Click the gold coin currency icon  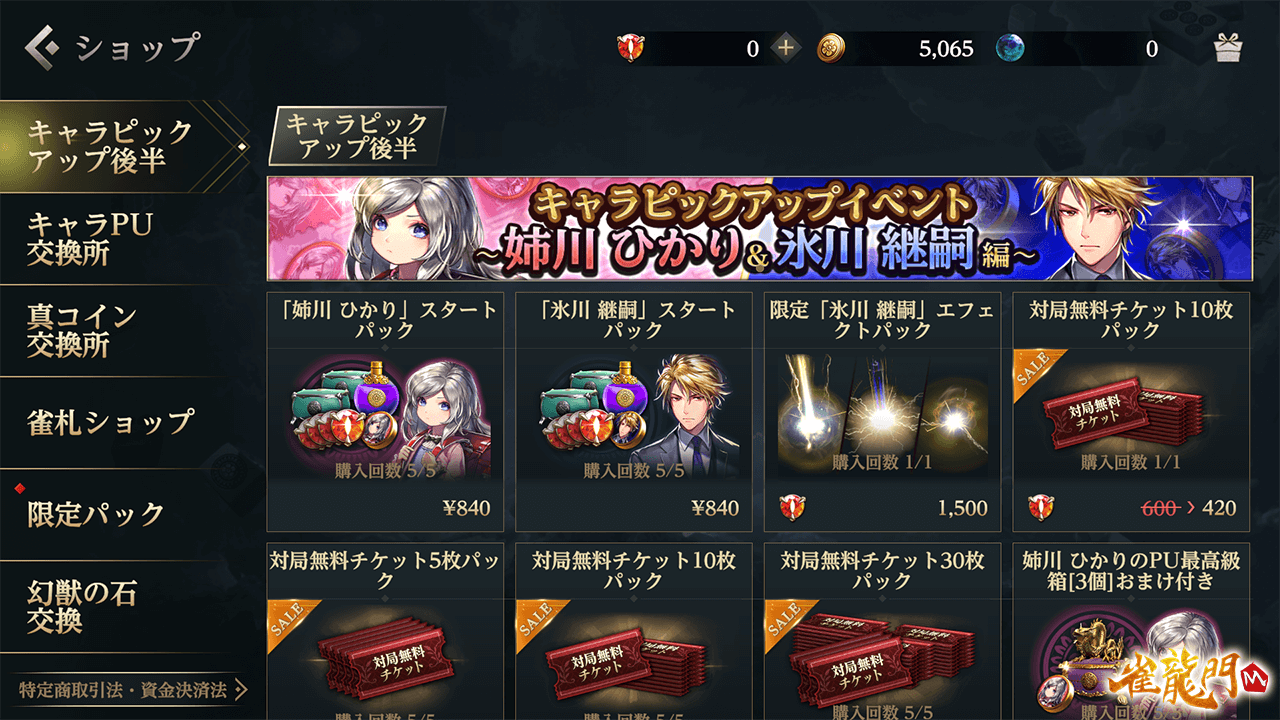tap(831, 48)
